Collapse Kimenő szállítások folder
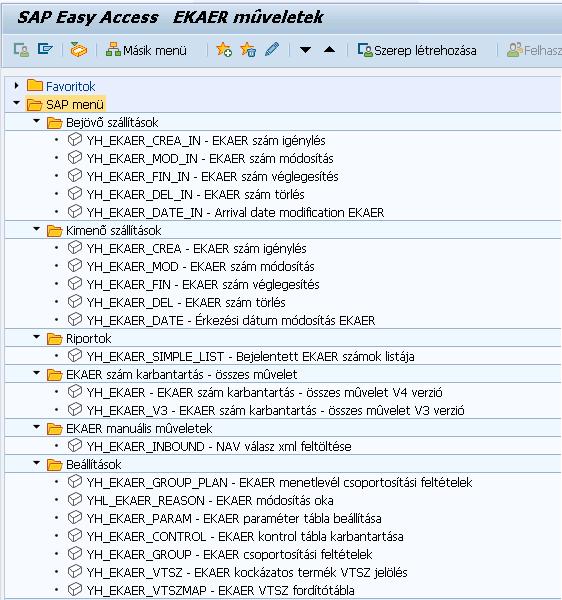The height and width of the screenshot is (600, 562). (37, 229)
